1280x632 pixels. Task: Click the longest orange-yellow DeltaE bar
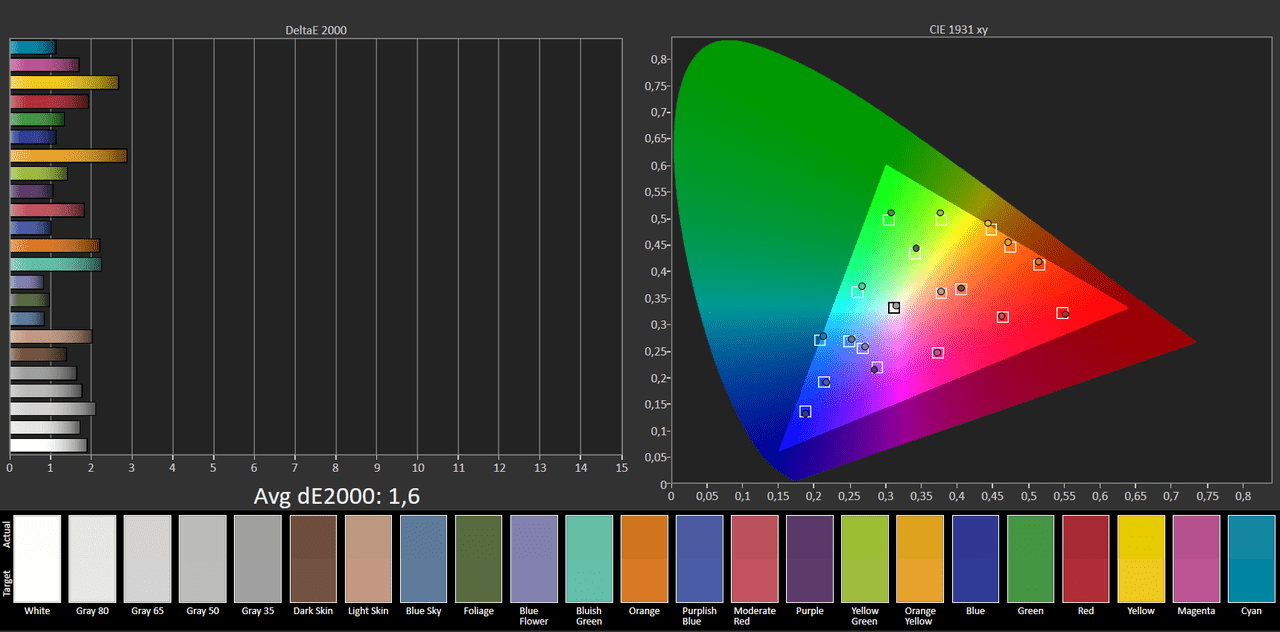(68, 155)
